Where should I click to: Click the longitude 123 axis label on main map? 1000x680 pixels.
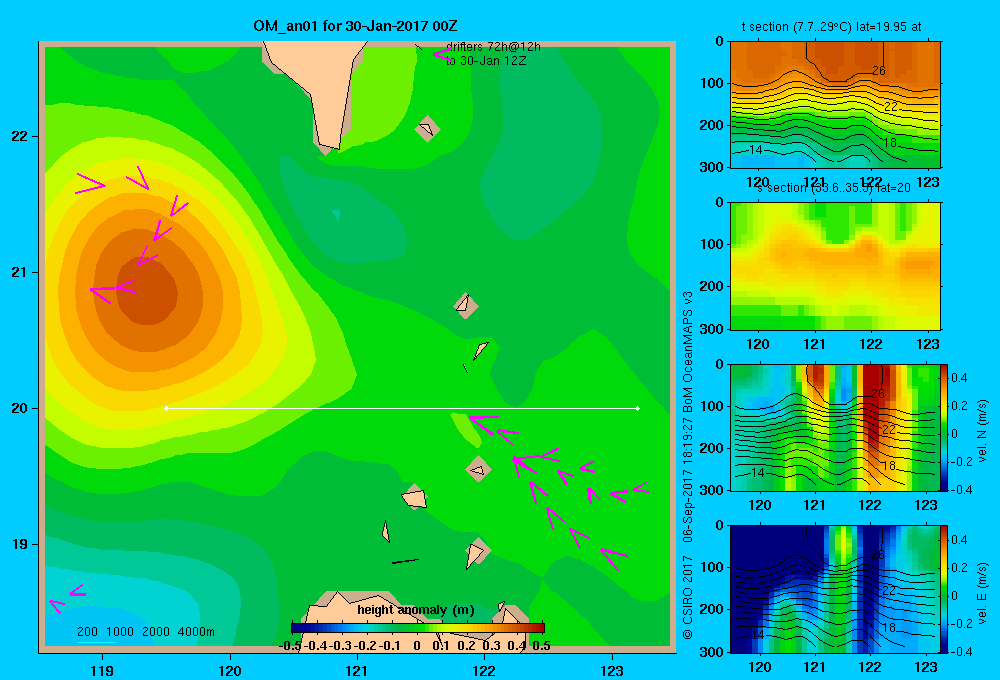point(612,670)
